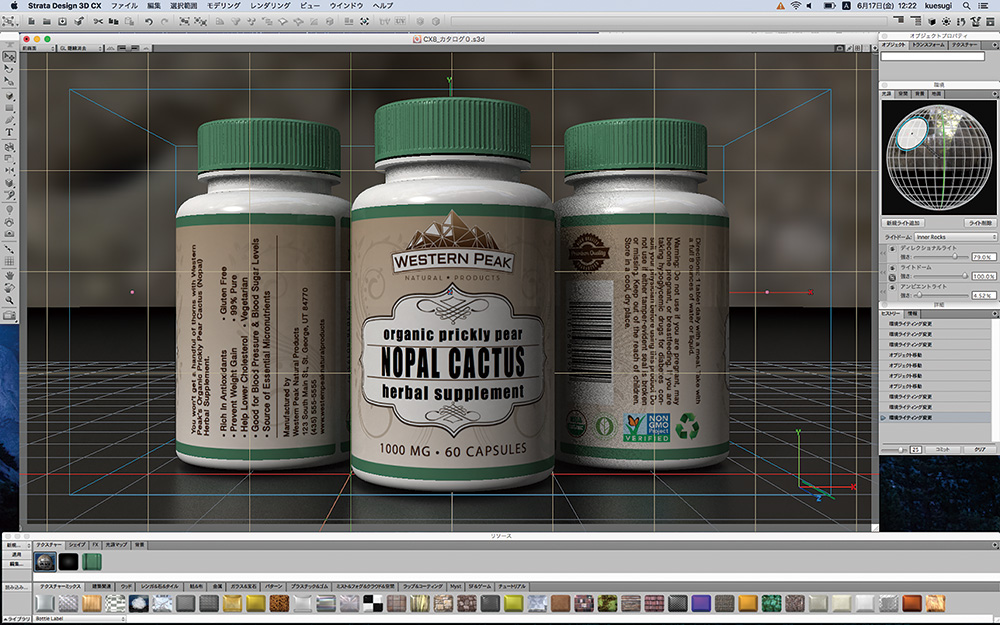
Task: Select the magnifier zoom tool
Action: (10, 300)
